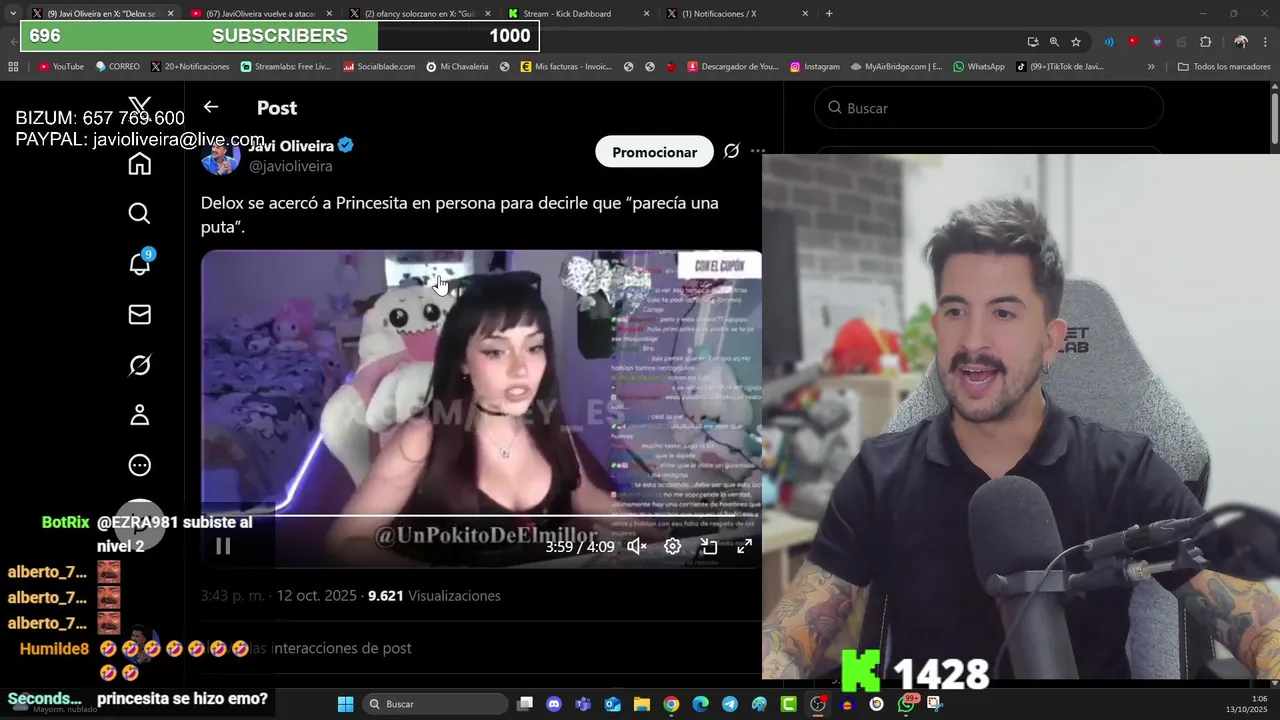
Task: Open Camtasia from the taskbar
Action: coord(788,704)
